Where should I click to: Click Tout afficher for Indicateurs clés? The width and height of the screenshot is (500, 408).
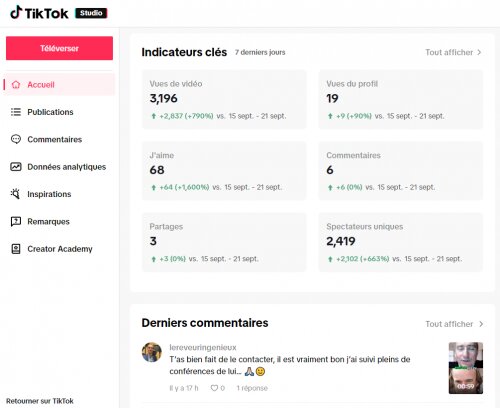[x=449, y=52]
